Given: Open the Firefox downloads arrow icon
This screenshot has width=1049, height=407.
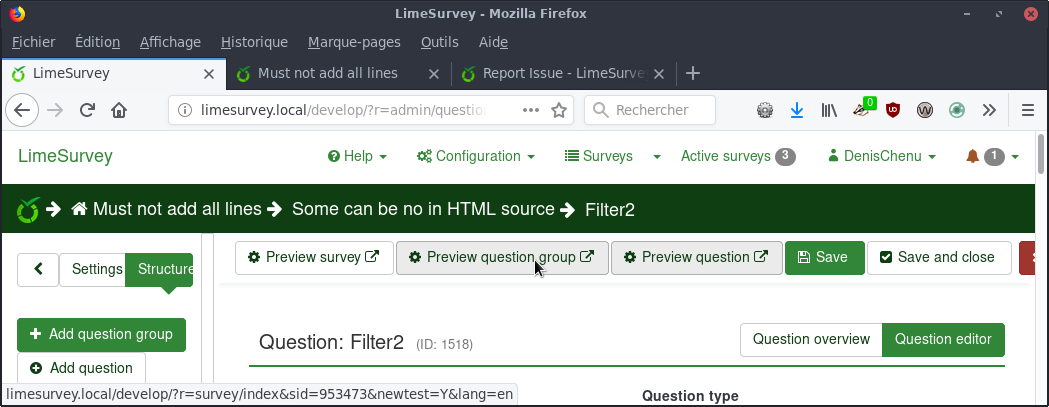Looking at the screenshot, I should click(797, 110).
